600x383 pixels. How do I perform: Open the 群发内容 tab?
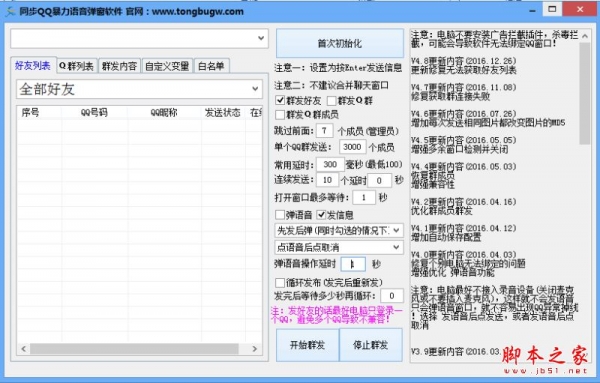(119, 66)
